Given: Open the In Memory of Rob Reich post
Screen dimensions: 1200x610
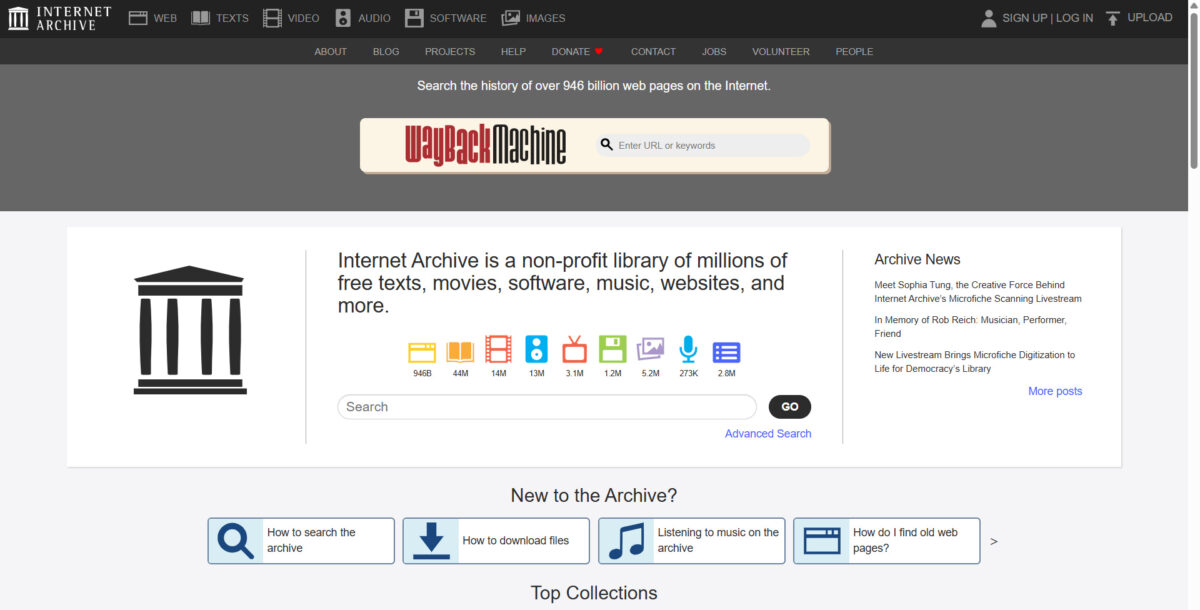Looking at the screenshot, I should 970,327.
